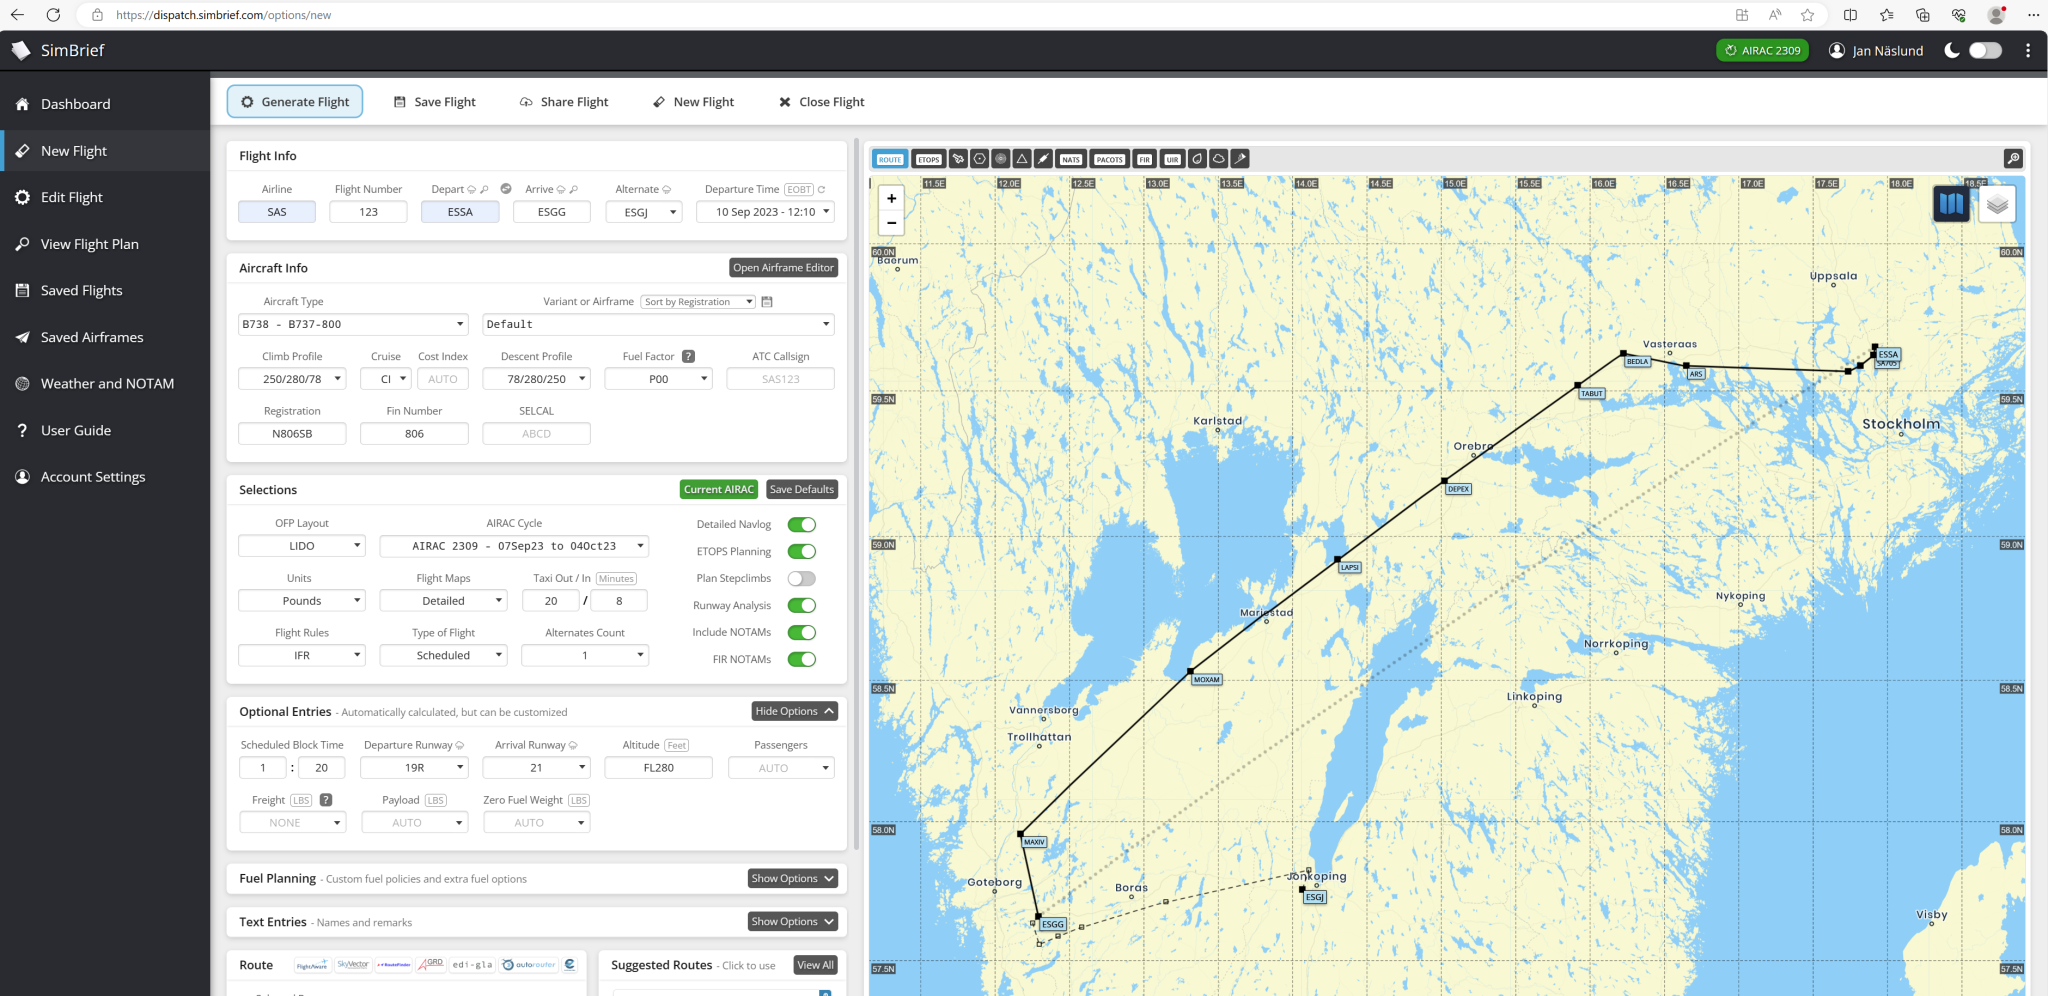Open the Weather and NOTAM section
2048x996 pixels.
[105, 383]
